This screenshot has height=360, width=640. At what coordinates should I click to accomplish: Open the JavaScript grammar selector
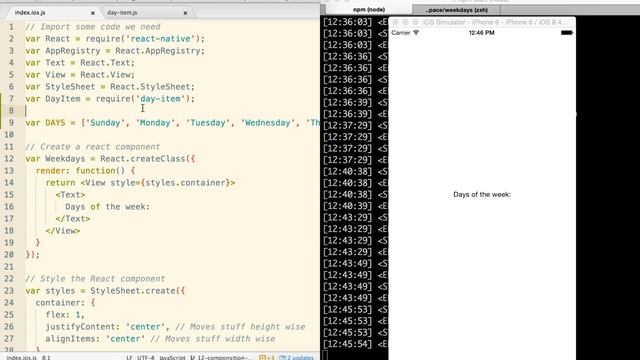[172, 358]
